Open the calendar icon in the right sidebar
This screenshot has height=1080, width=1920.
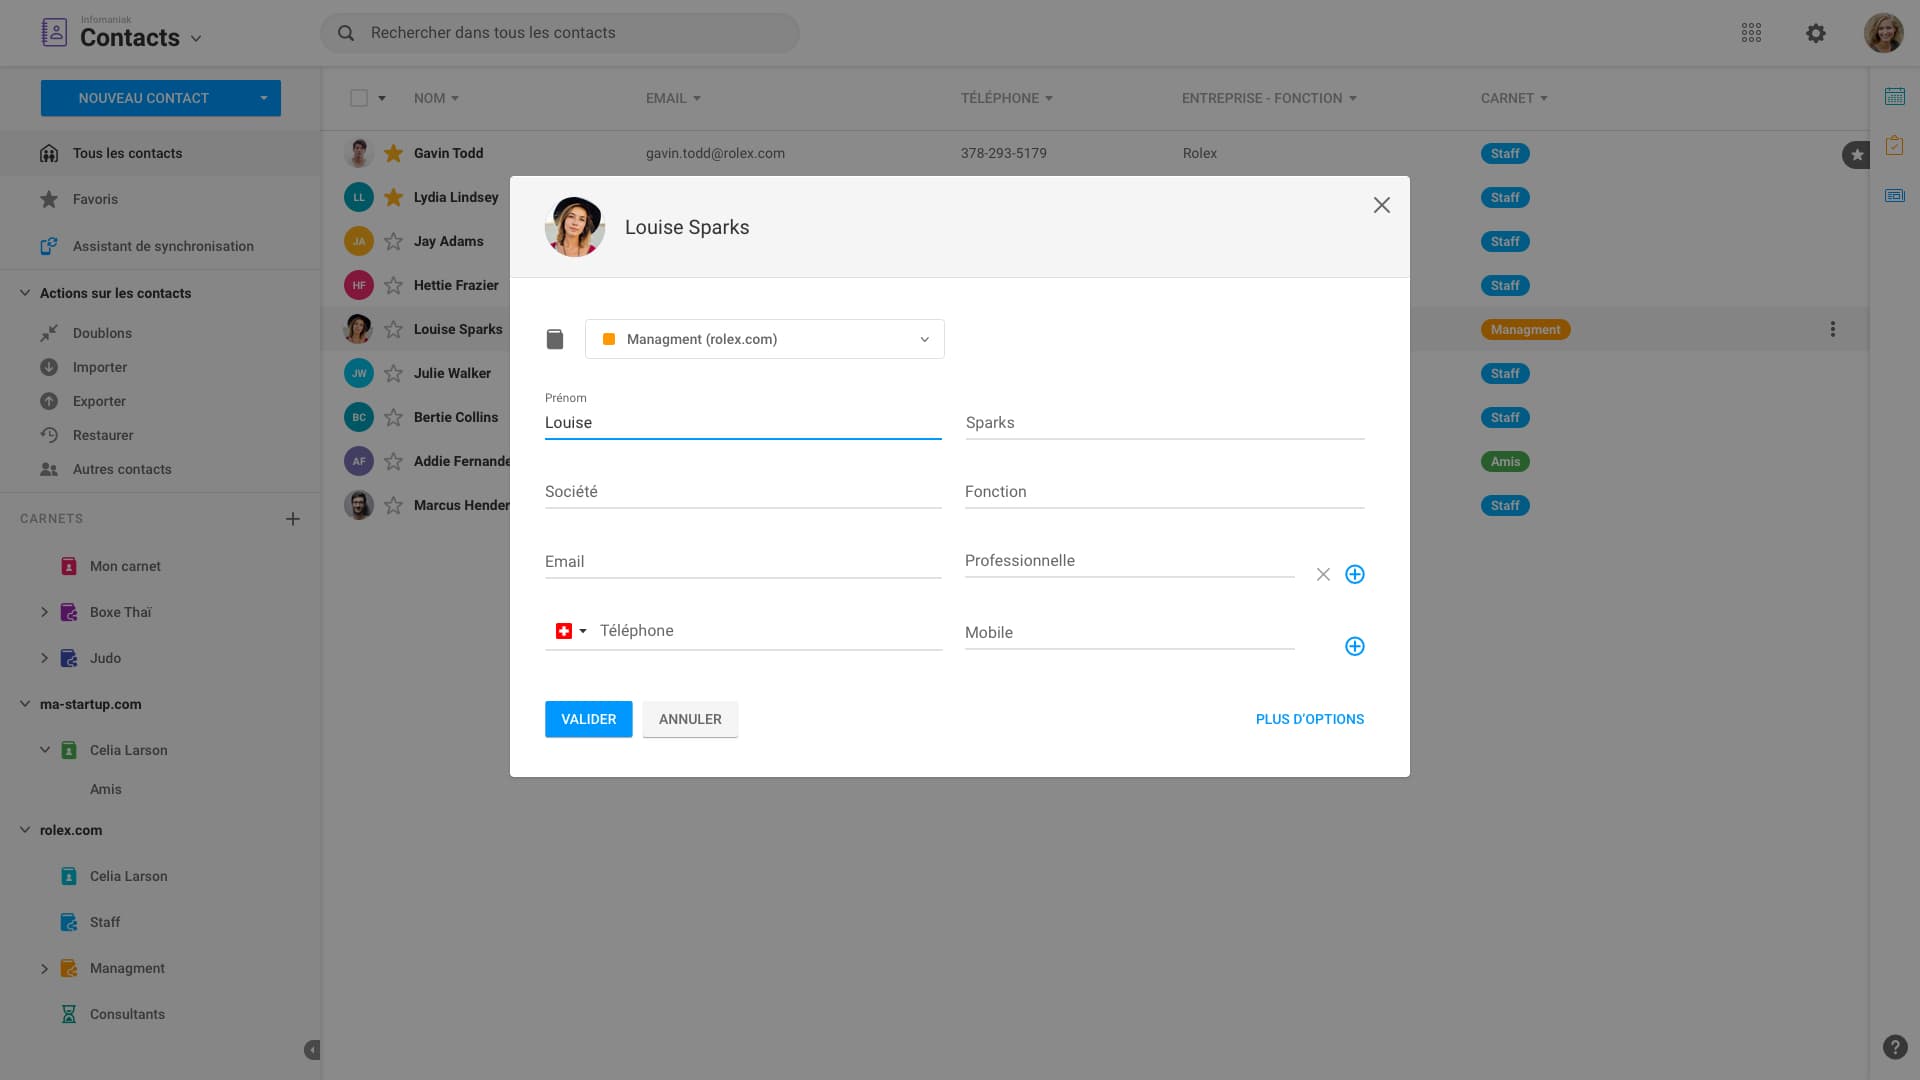coord(1894,97)
